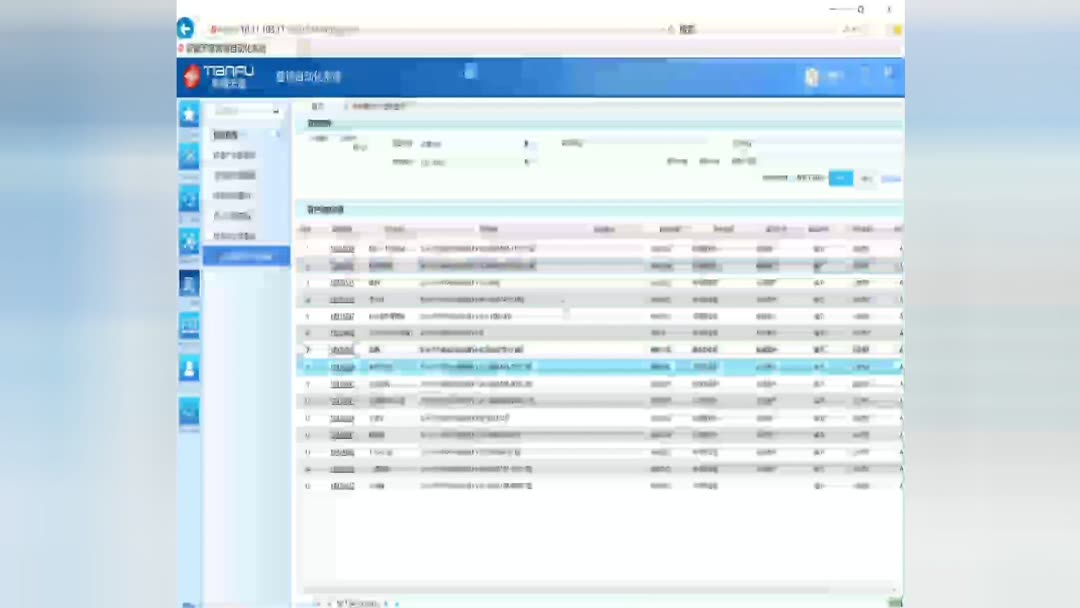The height and width of the screenshot is (608, 1080).
Task: Open the lower dropdown in the query form
Action: click(x=475, y=163)
